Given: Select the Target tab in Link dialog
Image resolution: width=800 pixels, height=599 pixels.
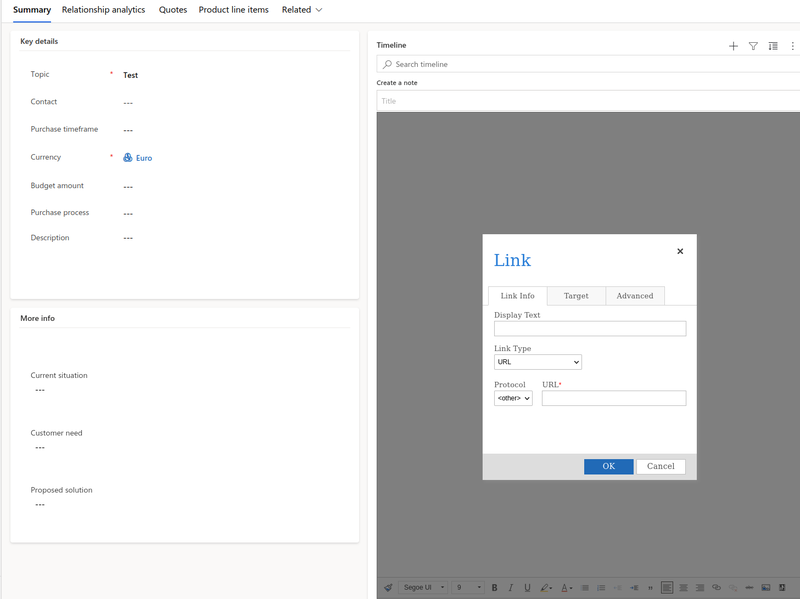Looking at the screenshot, I should [x=576, y=296].
